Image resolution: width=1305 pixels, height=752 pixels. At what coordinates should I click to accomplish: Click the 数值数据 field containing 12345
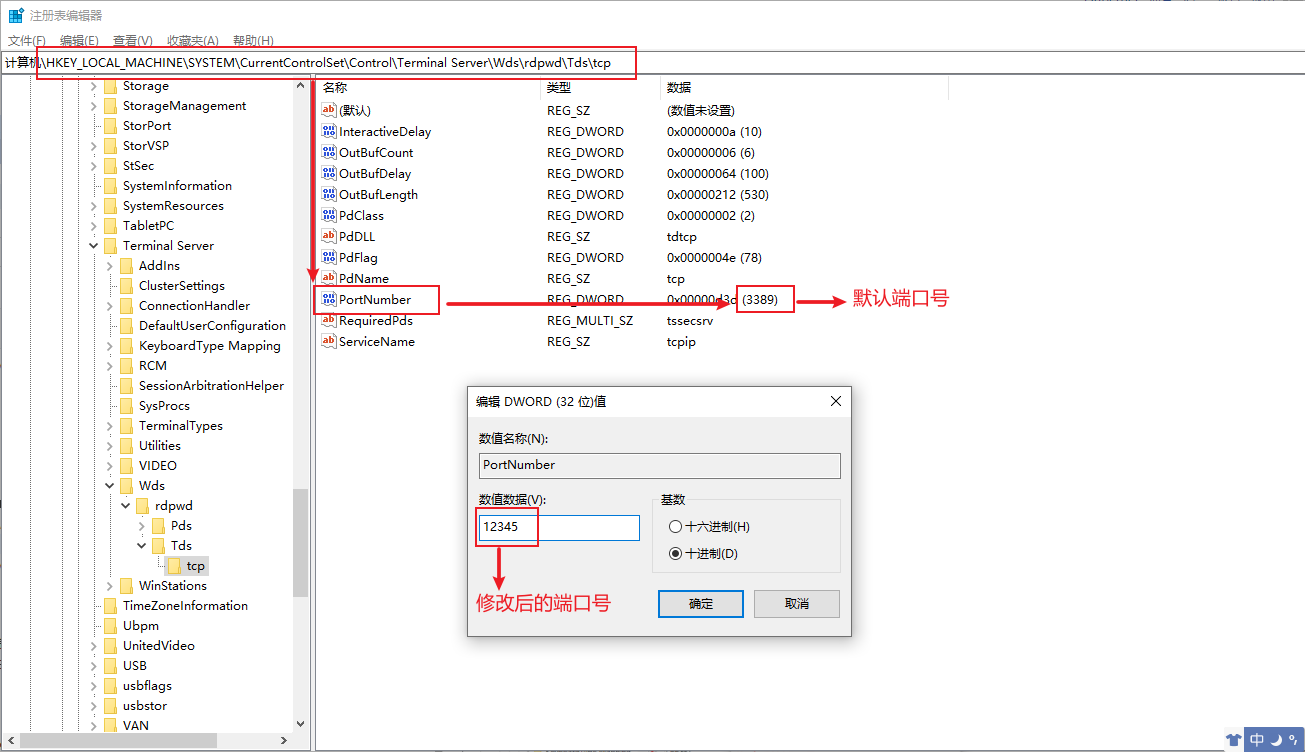point(559,528)
